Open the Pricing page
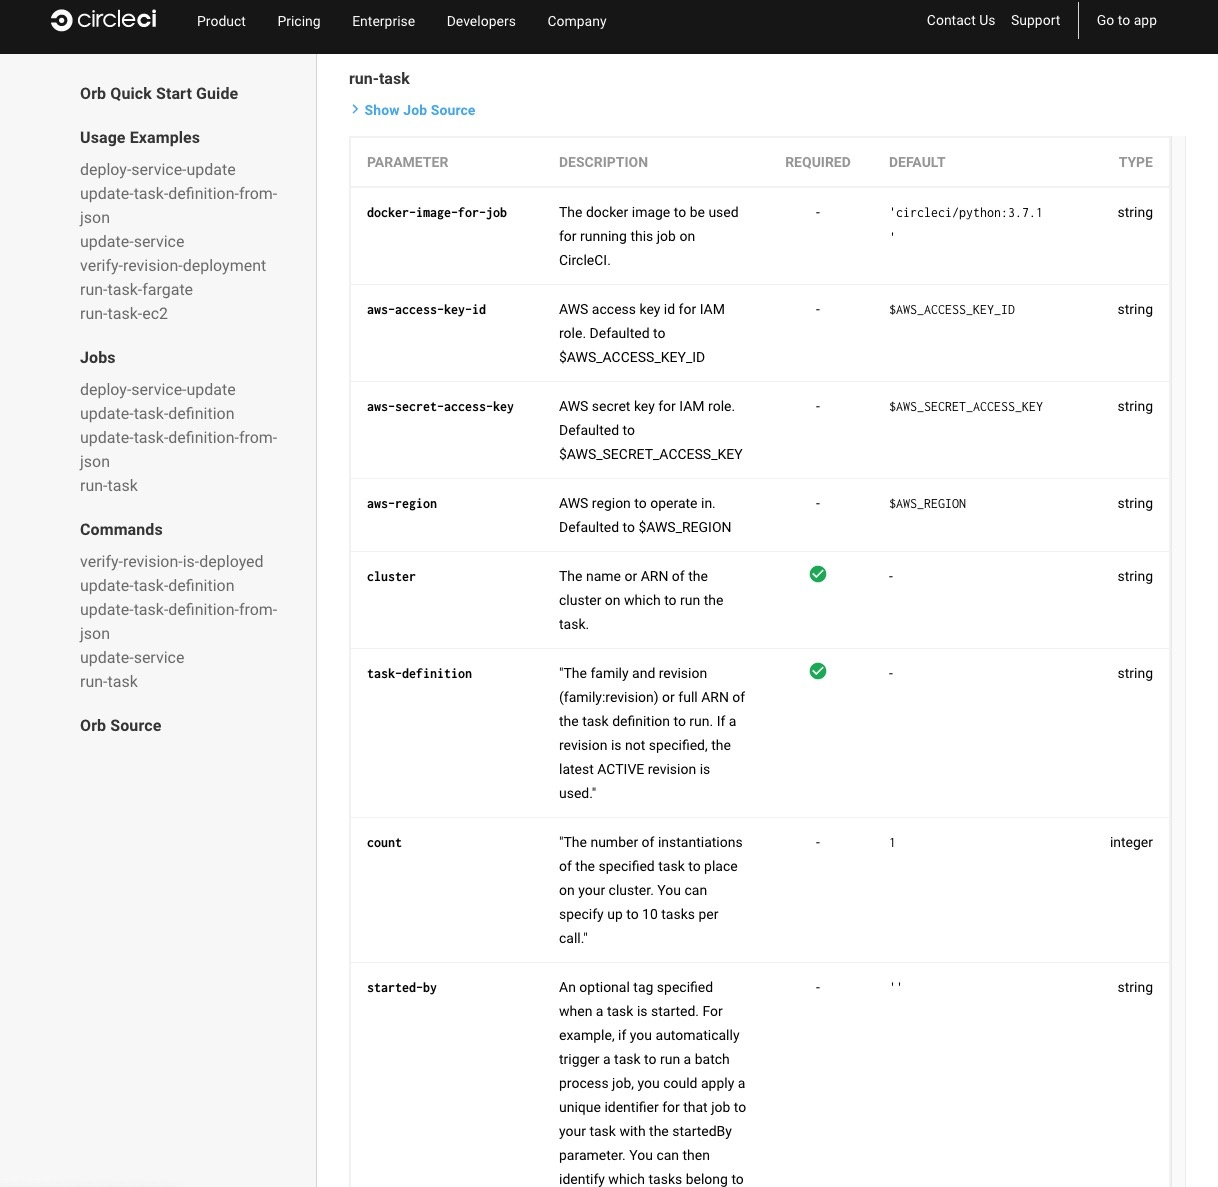This screenshot has height=1187, width=1218. pyautogui.click(x=299, y=21)
